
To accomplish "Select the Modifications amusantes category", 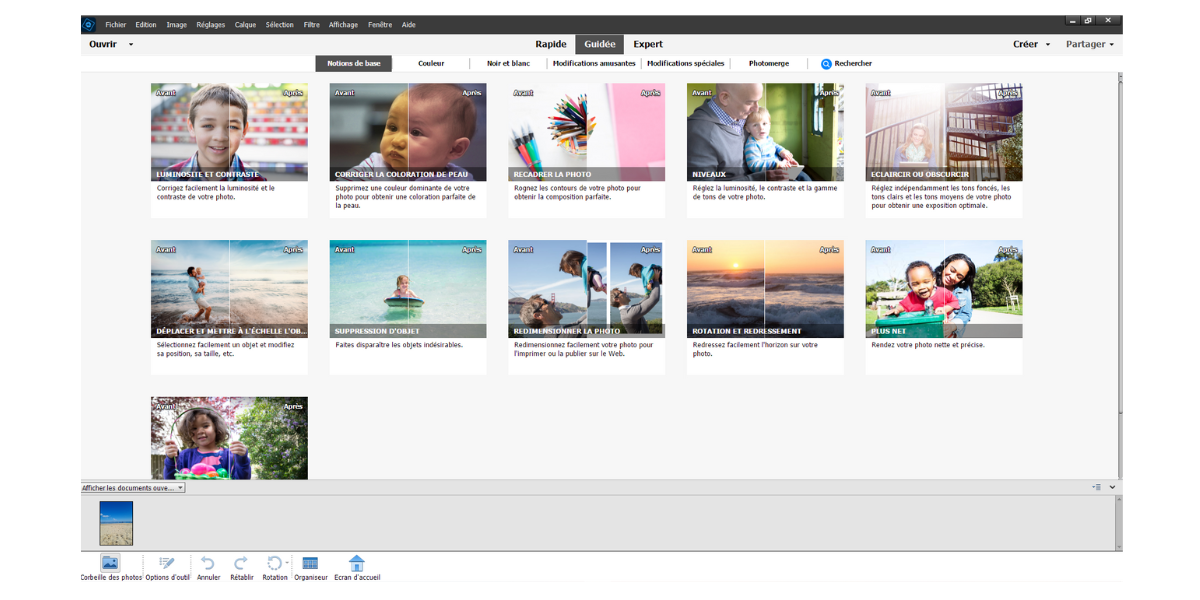I will (594, 63).
